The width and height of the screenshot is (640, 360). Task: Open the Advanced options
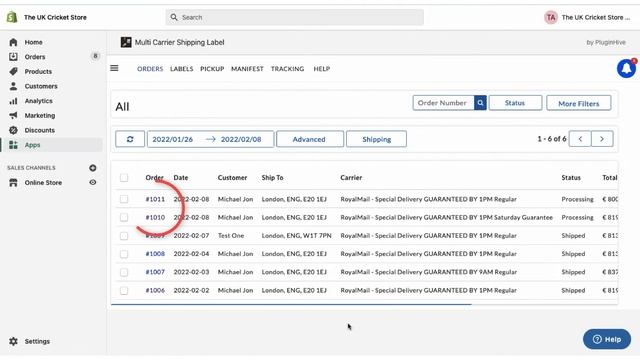click(309, 139)
